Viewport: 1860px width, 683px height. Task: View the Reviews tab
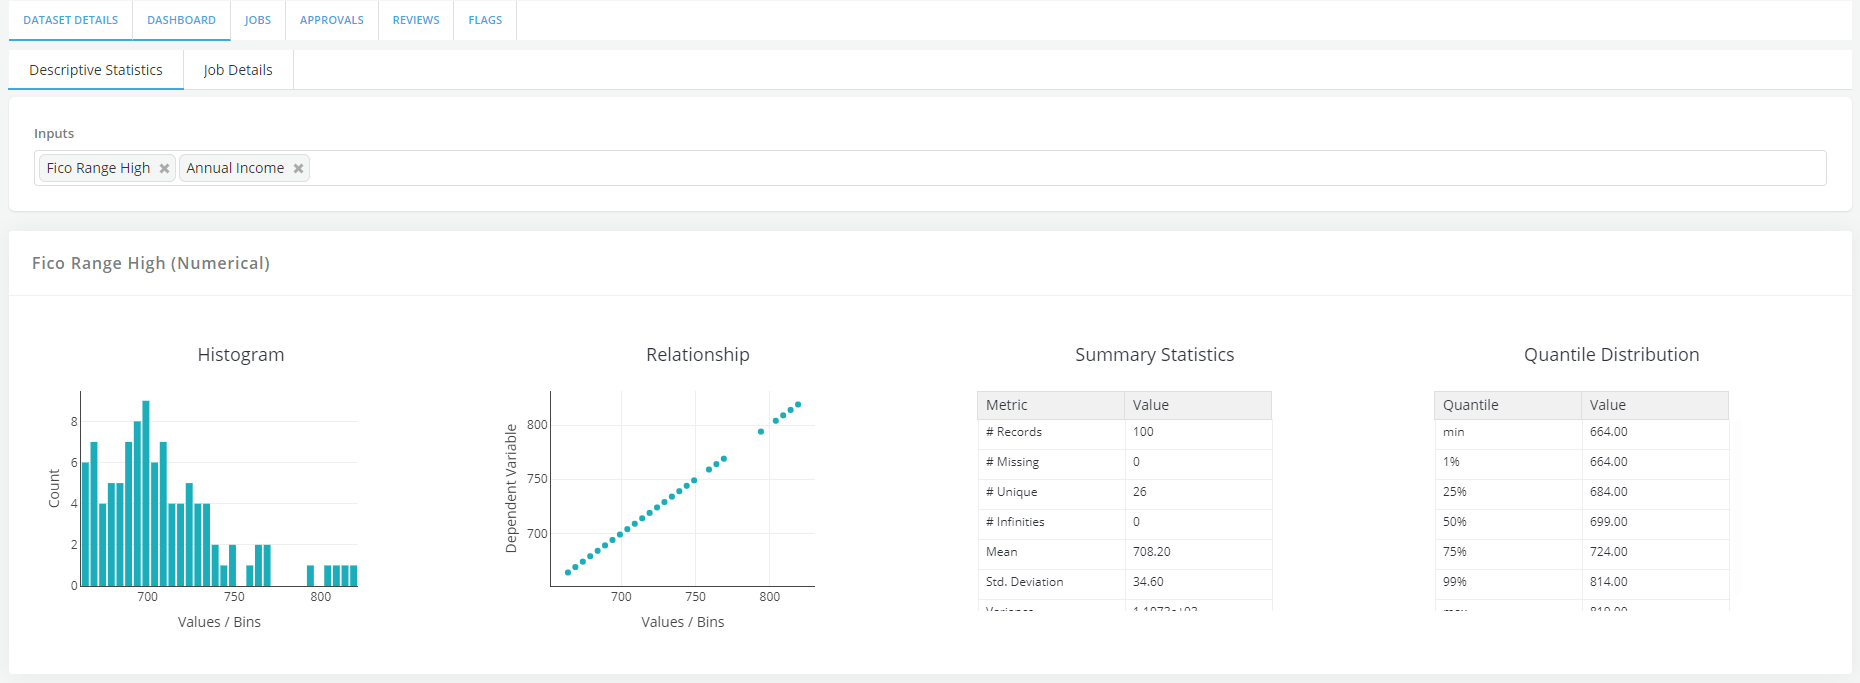[x=416, y=20]
